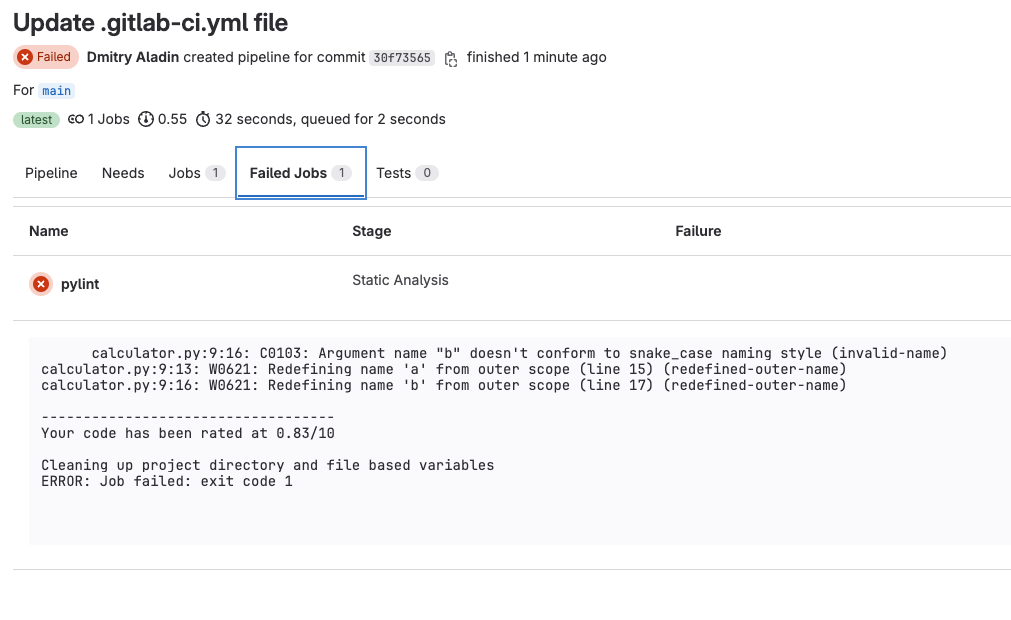Open the main branch link
The width and height of the screenshot is (1011, 620).
57,90
